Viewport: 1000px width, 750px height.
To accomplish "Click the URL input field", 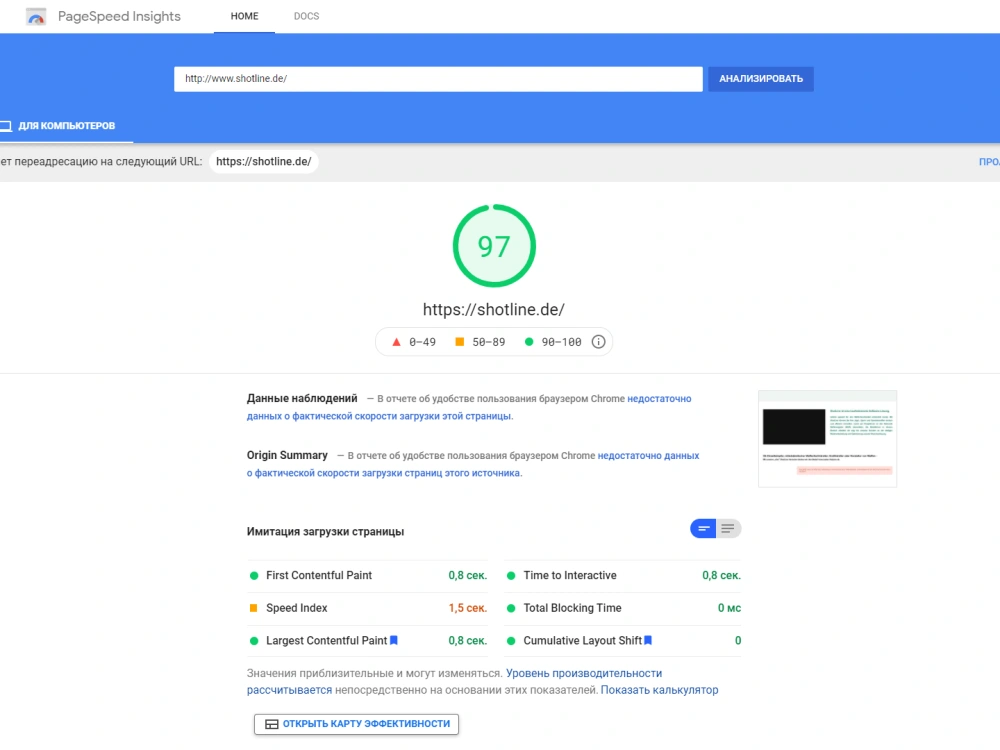I will [438, 79].
